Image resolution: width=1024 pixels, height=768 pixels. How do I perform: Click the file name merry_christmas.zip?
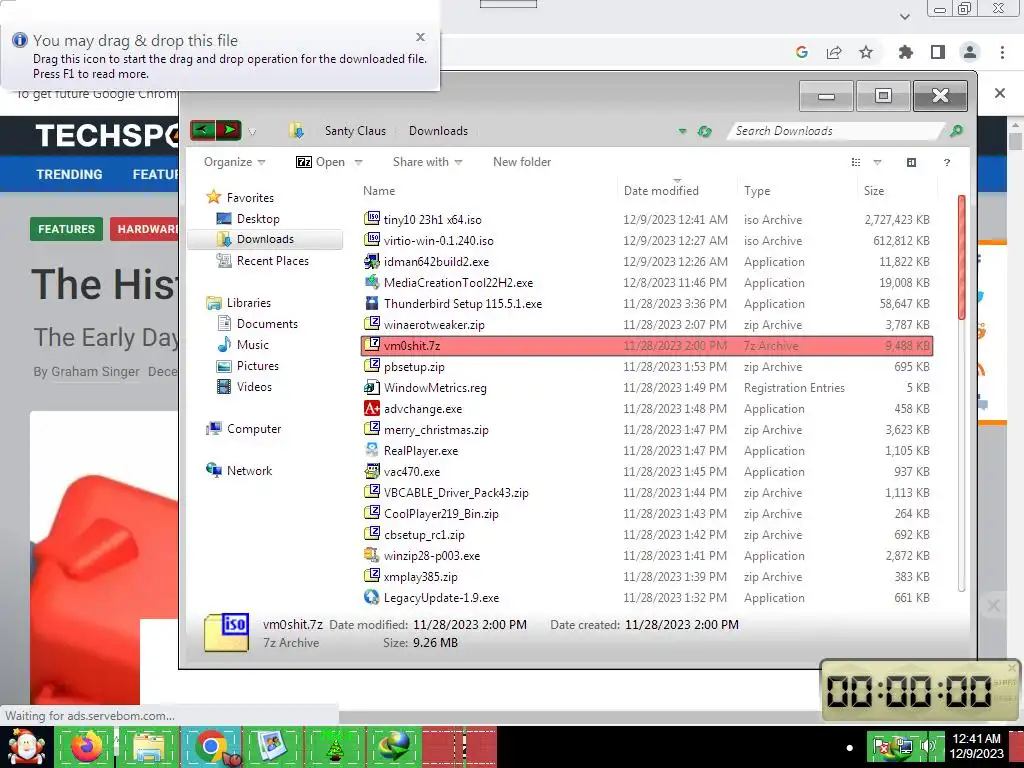pos(436,430)
